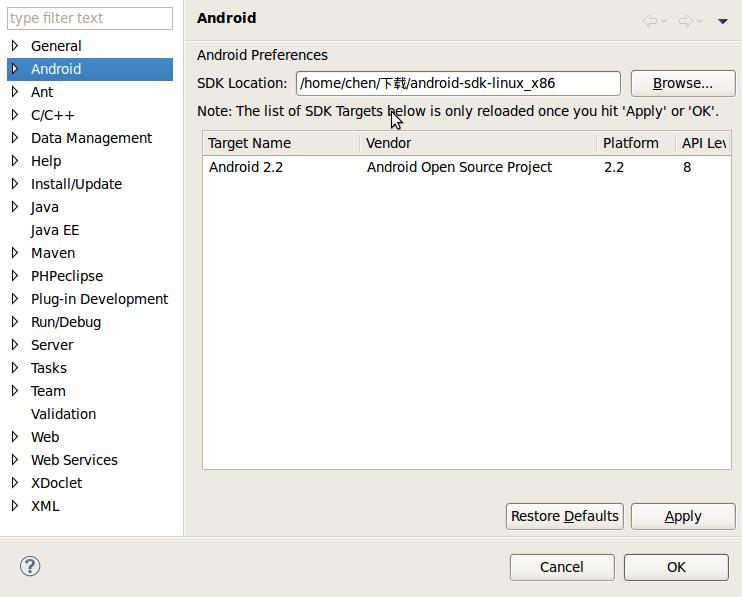Image resolution: width=742 pixels, height=597 pixels.
Task: Click the help question mark icon
Action: click(30, 566)
